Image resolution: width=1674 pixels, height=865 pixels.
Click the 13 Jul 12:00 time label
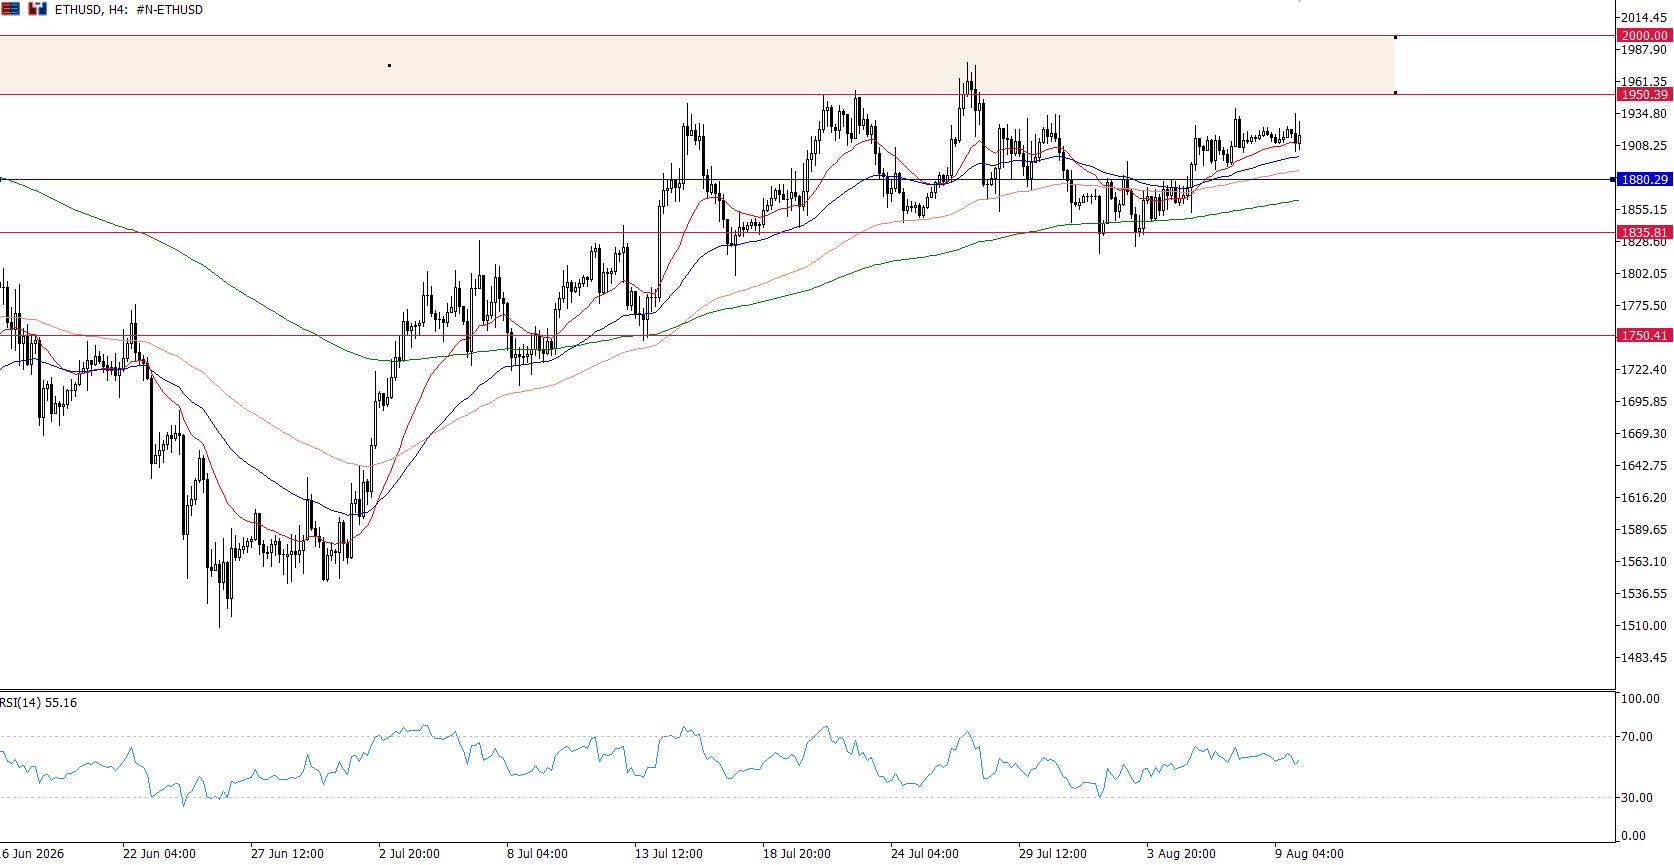pos(669,854)
